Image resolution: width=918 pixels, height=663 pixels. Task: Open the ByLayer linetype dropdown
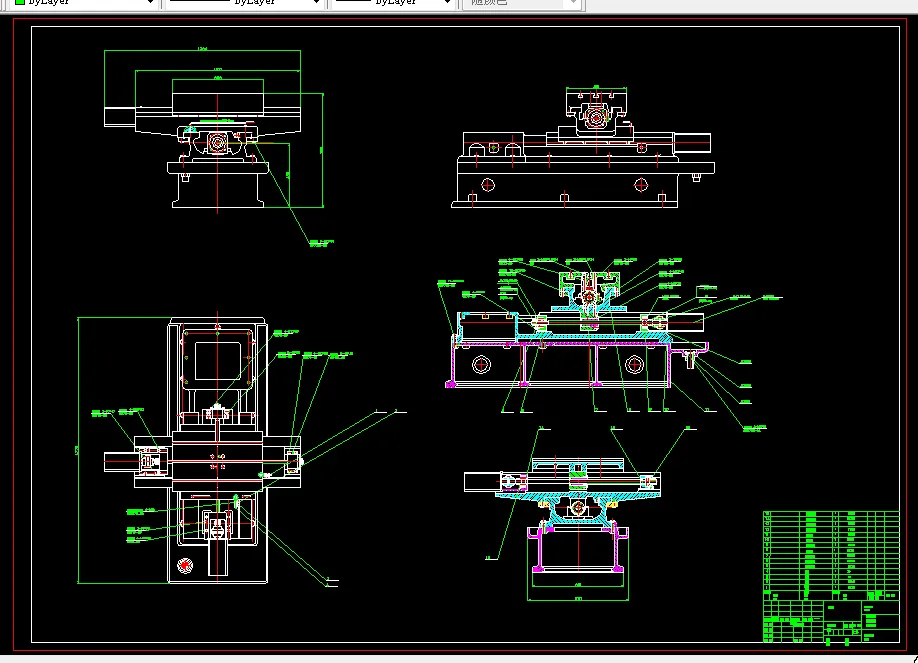244,3
